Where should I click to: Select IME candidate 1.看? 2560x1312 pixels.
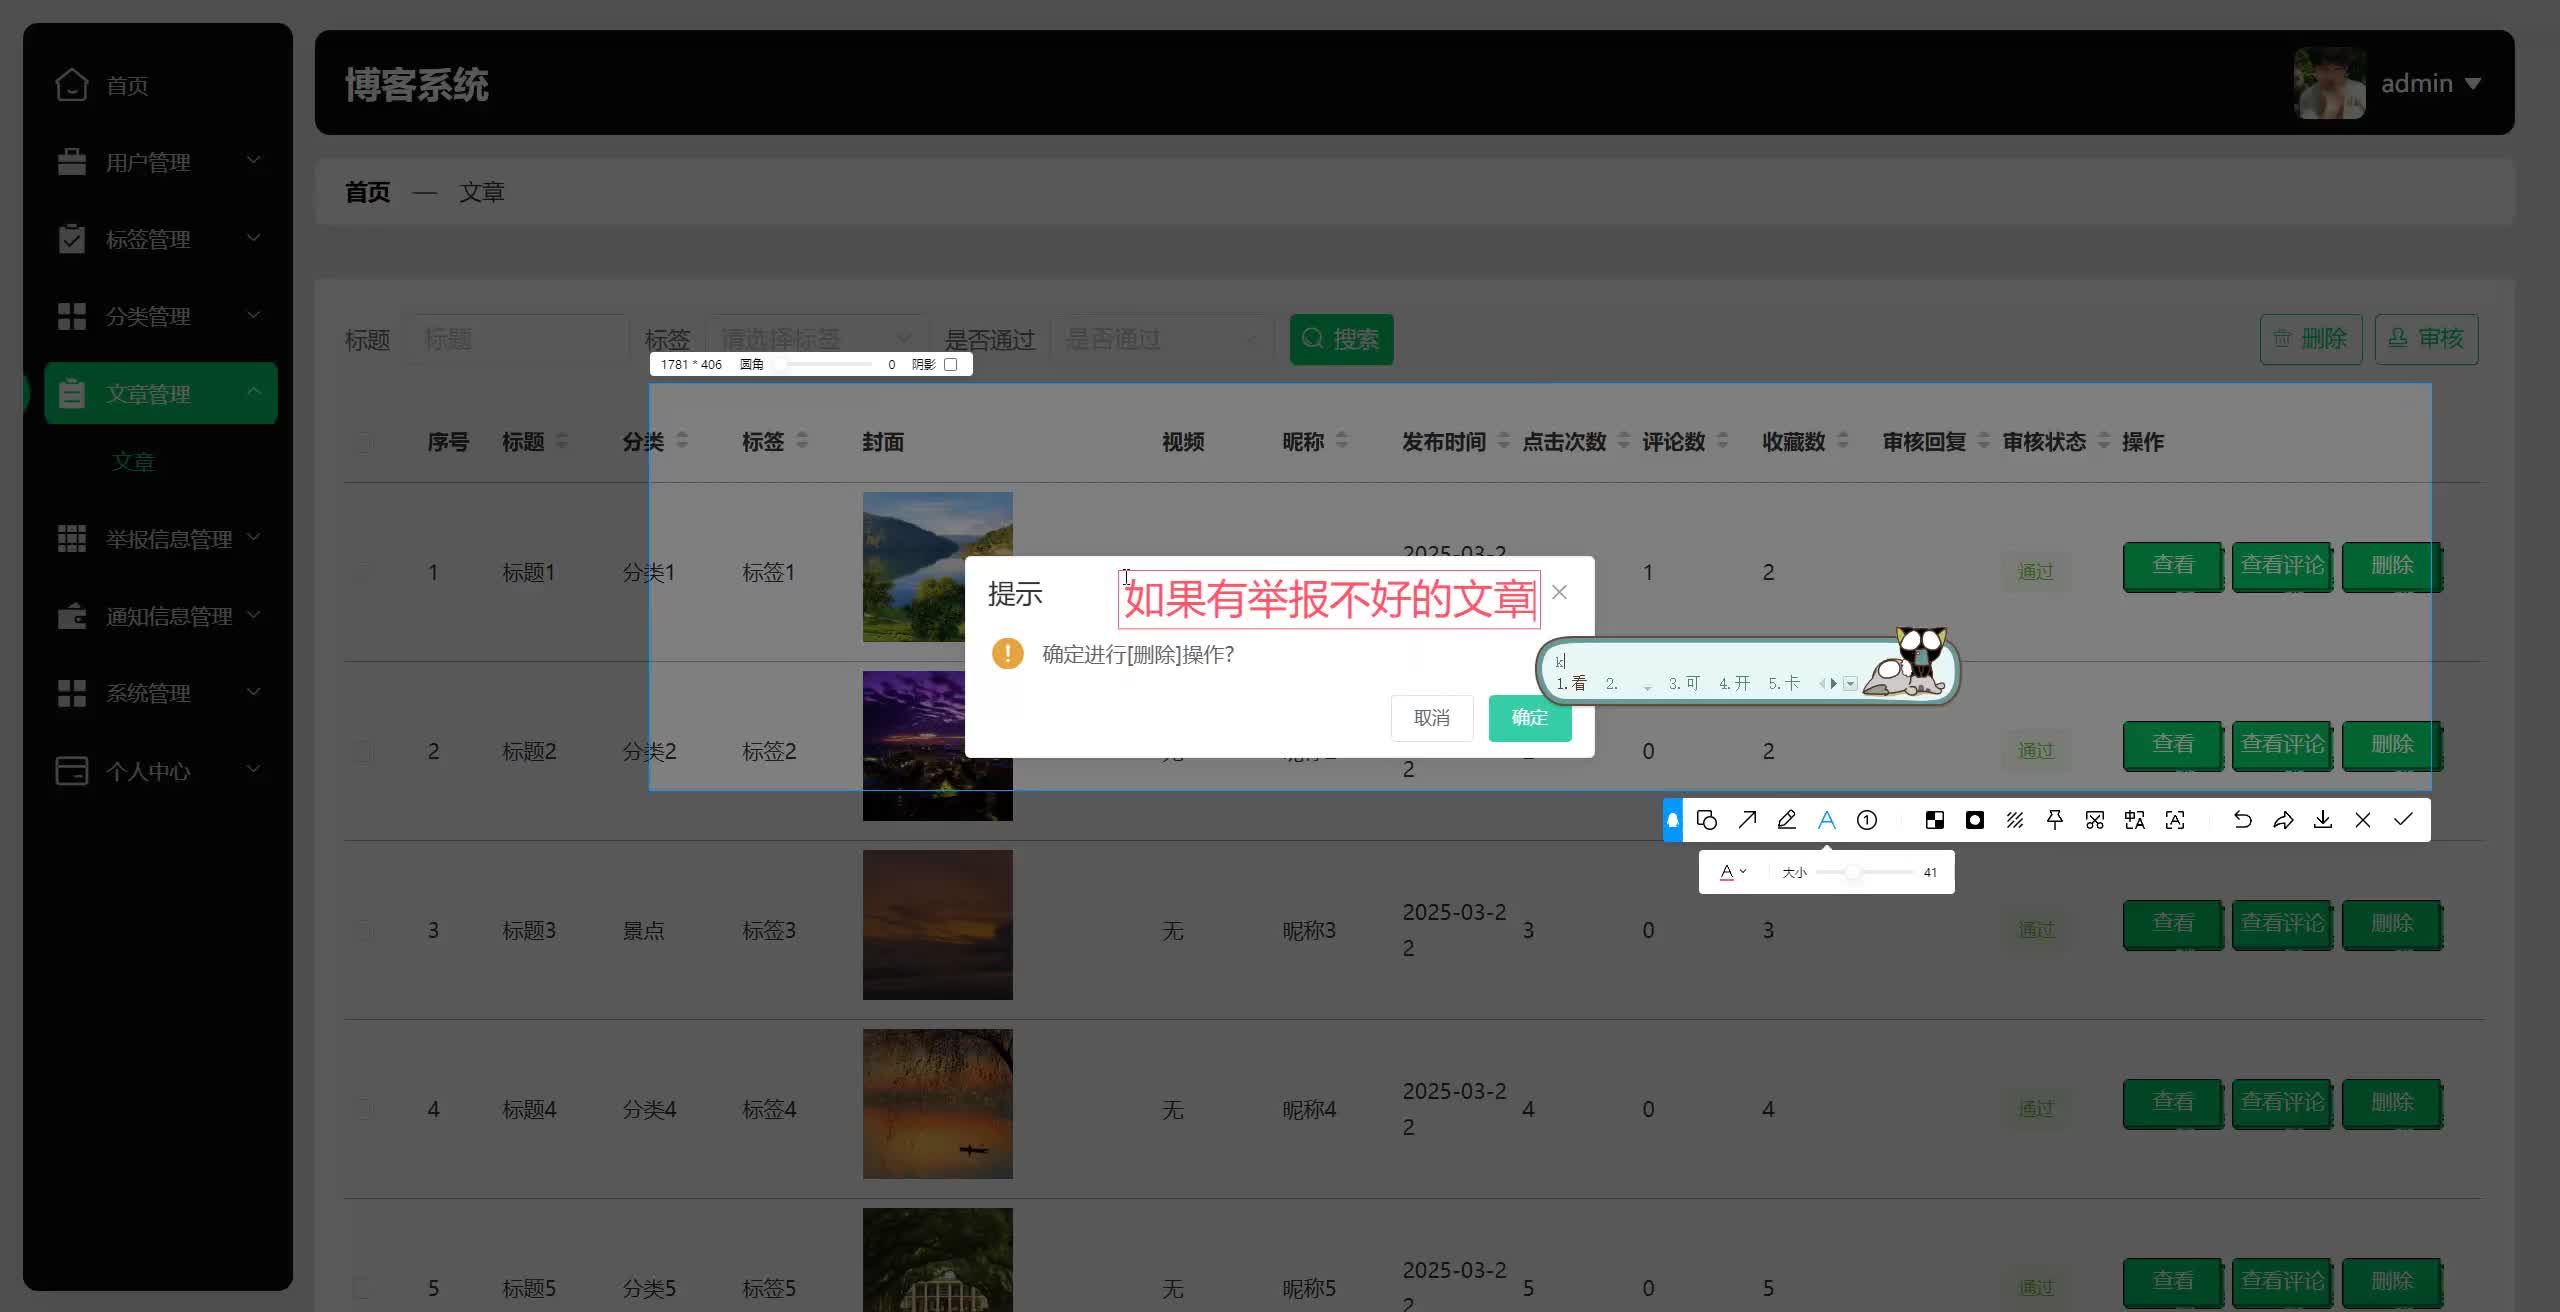pos(1571,684)
